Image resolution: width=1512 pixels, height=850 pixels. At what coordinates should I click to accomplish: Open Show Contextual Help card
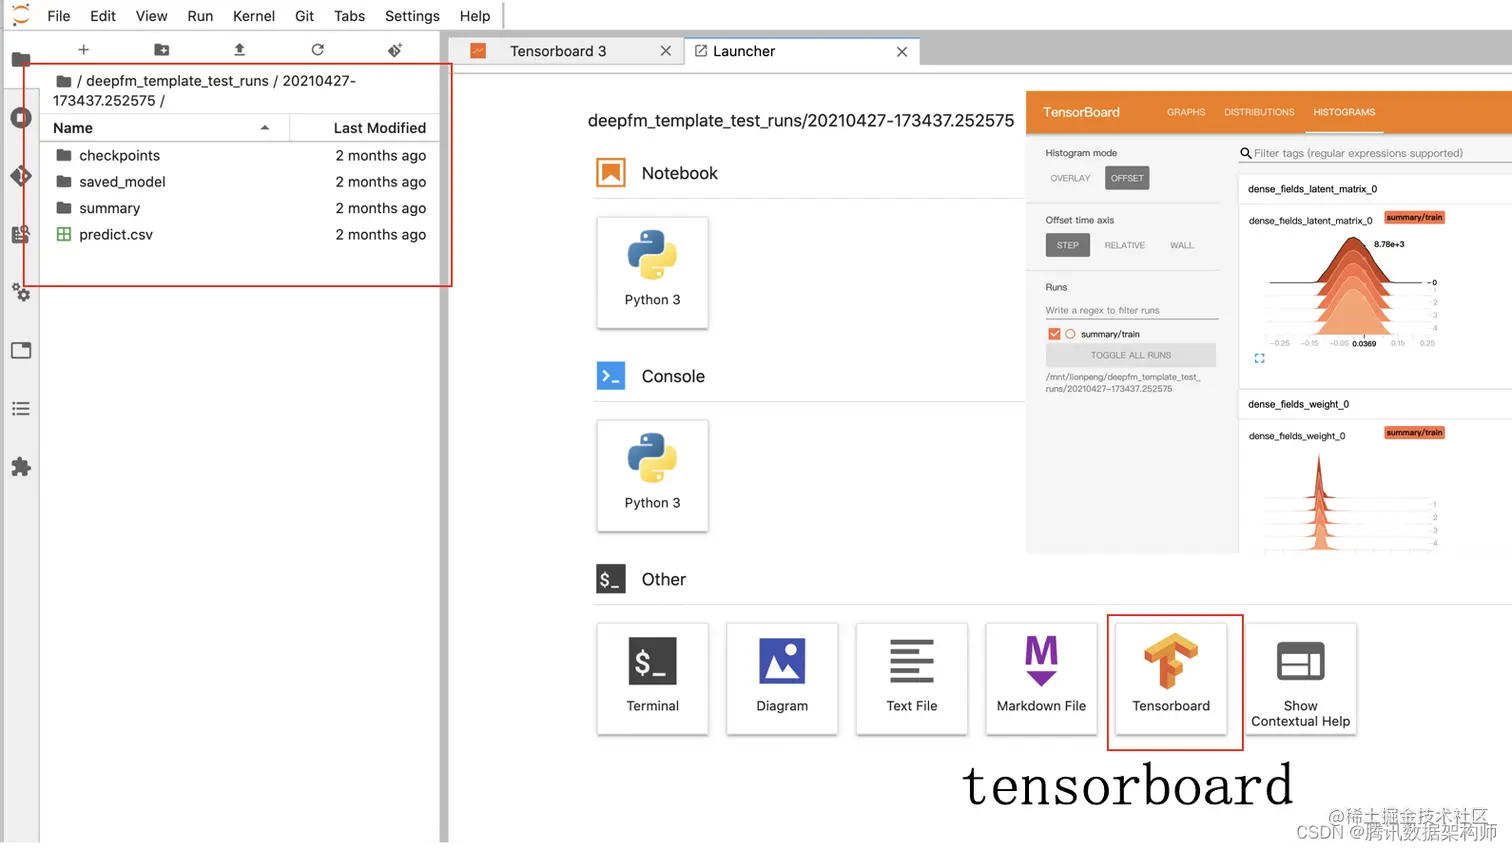tap(1300, 678)
